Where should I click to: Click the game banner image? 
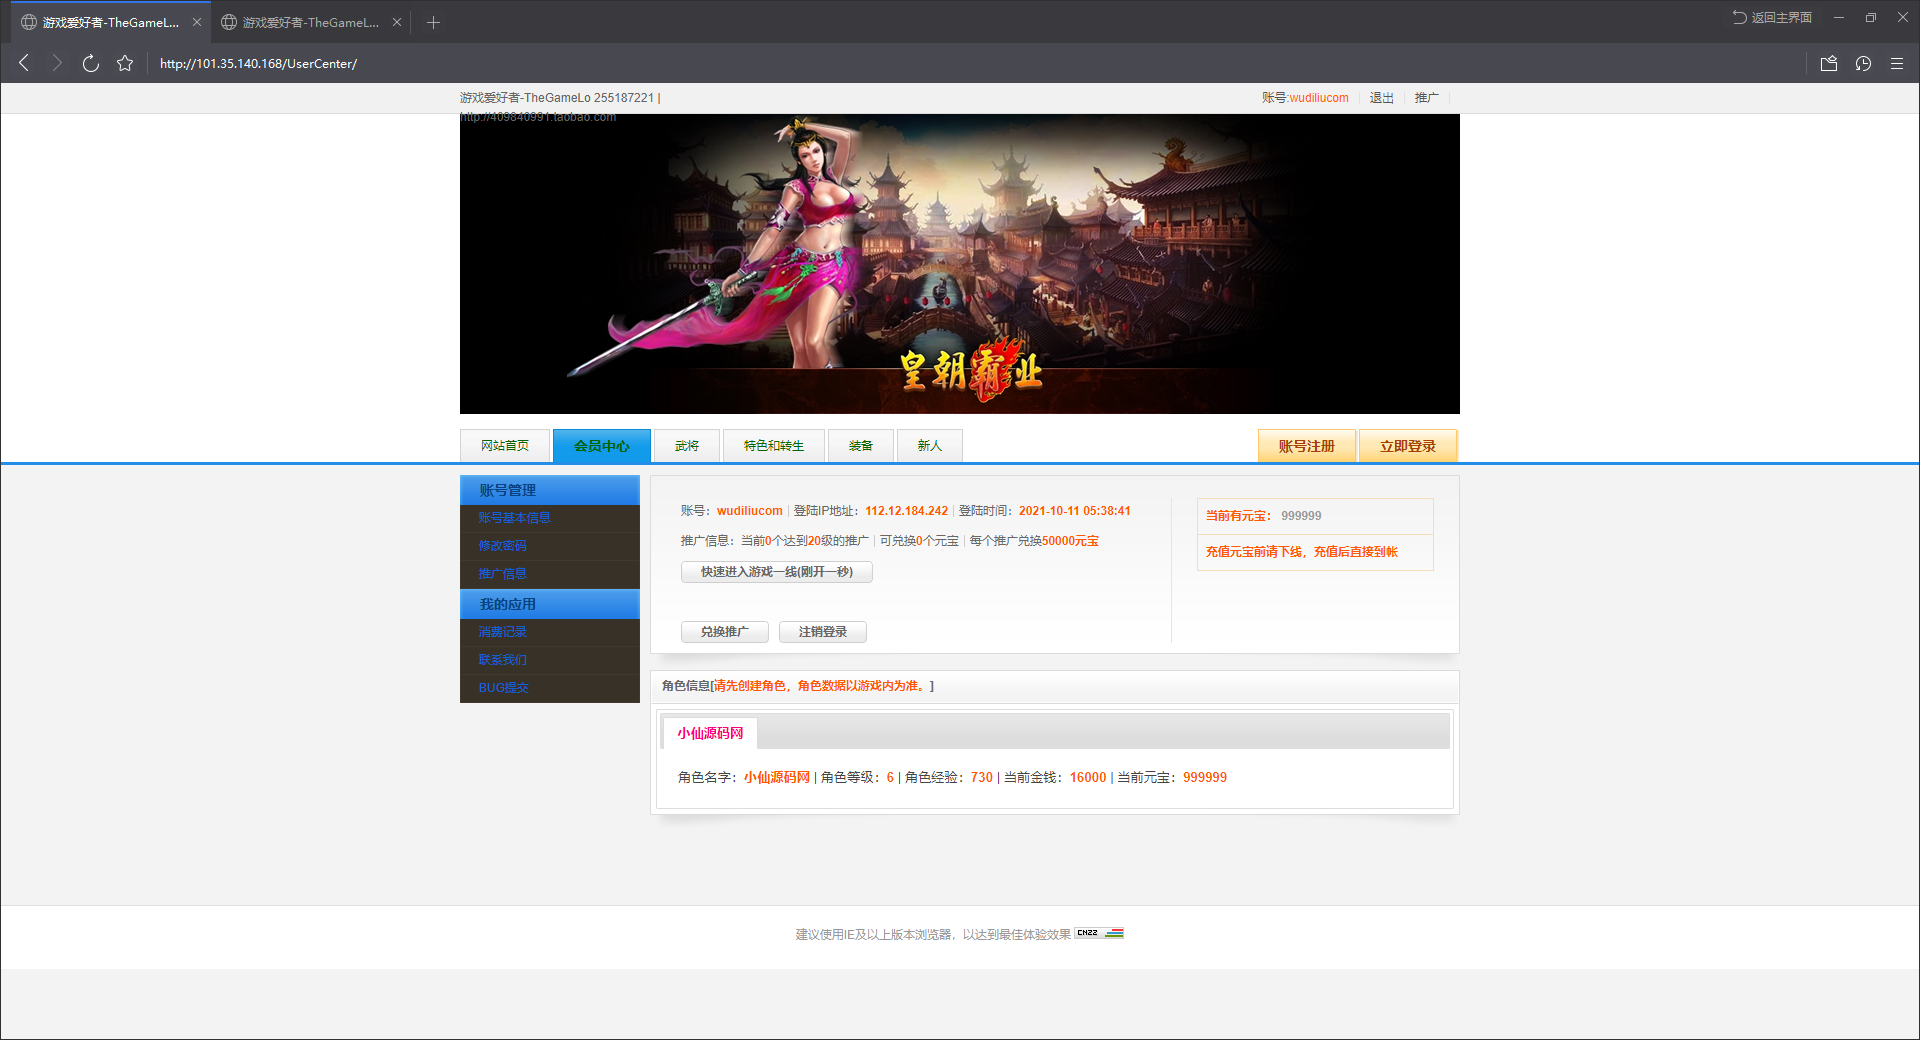coord(960,264)
